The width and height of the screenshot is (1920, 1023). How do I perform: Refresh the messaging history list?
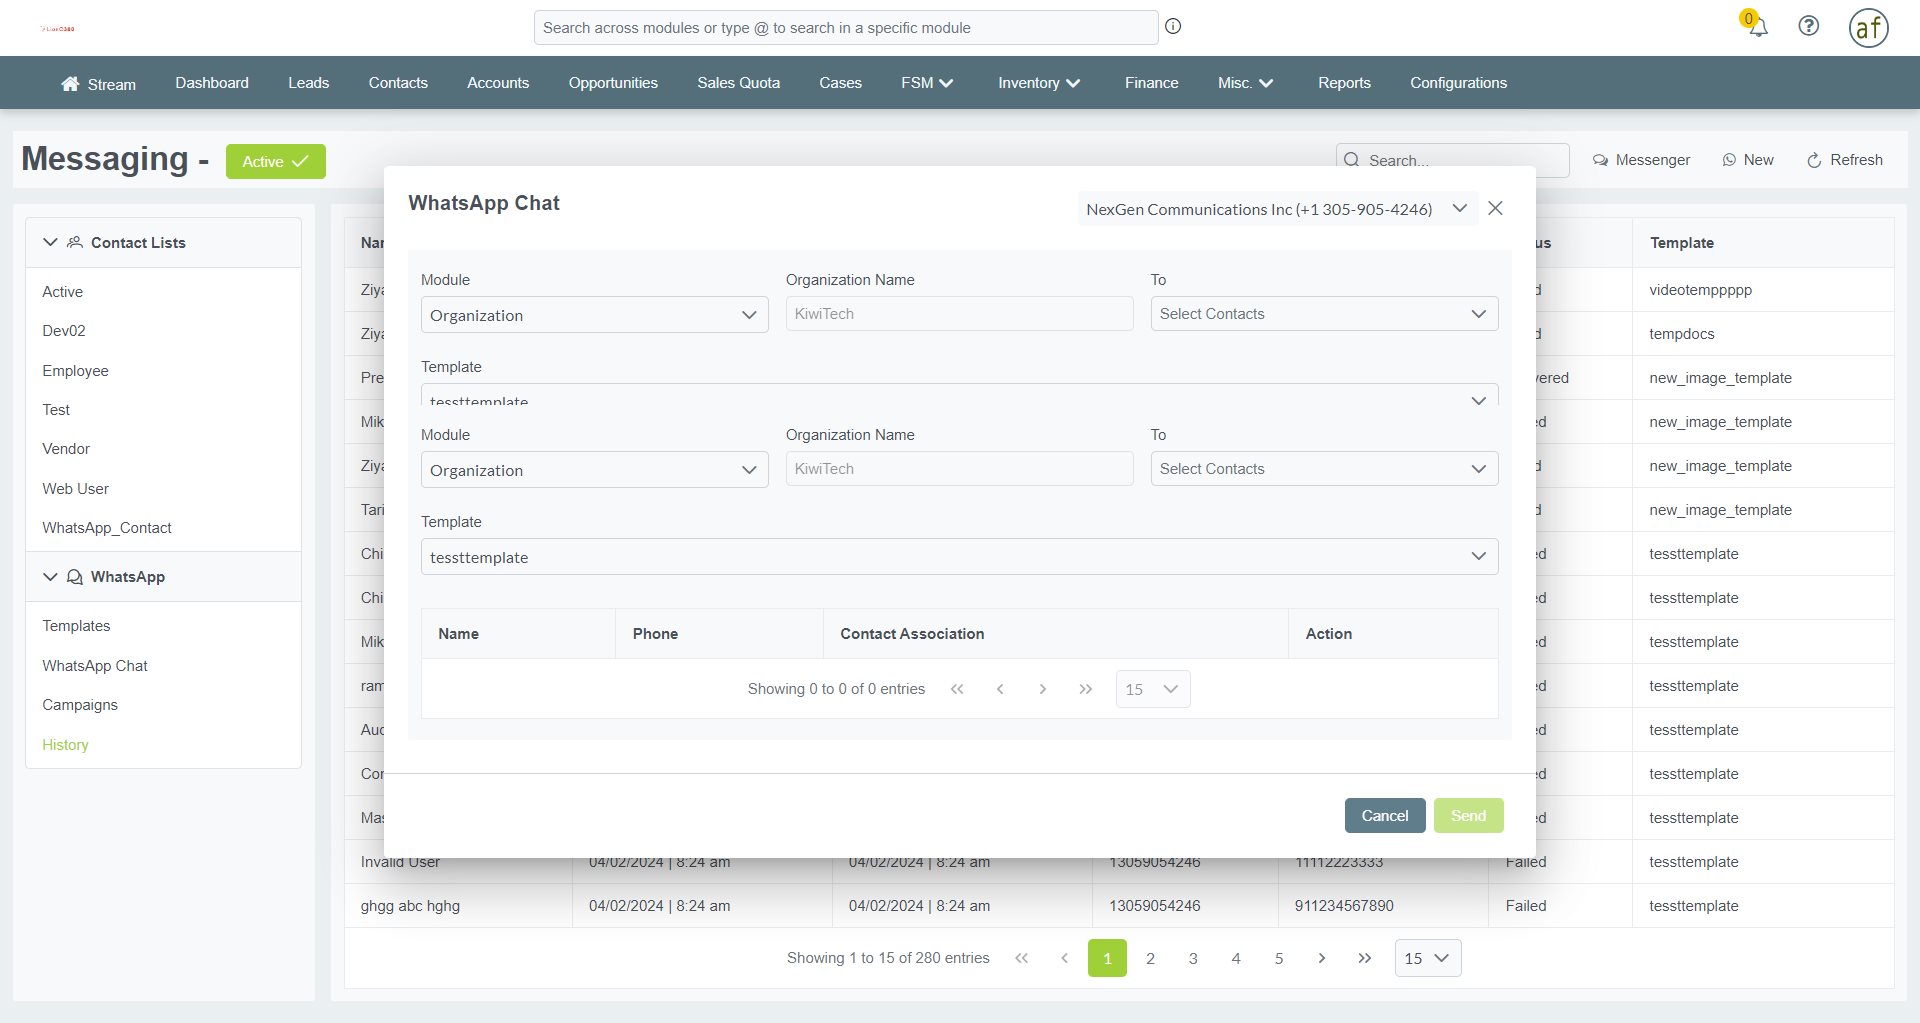point(1844,160)
